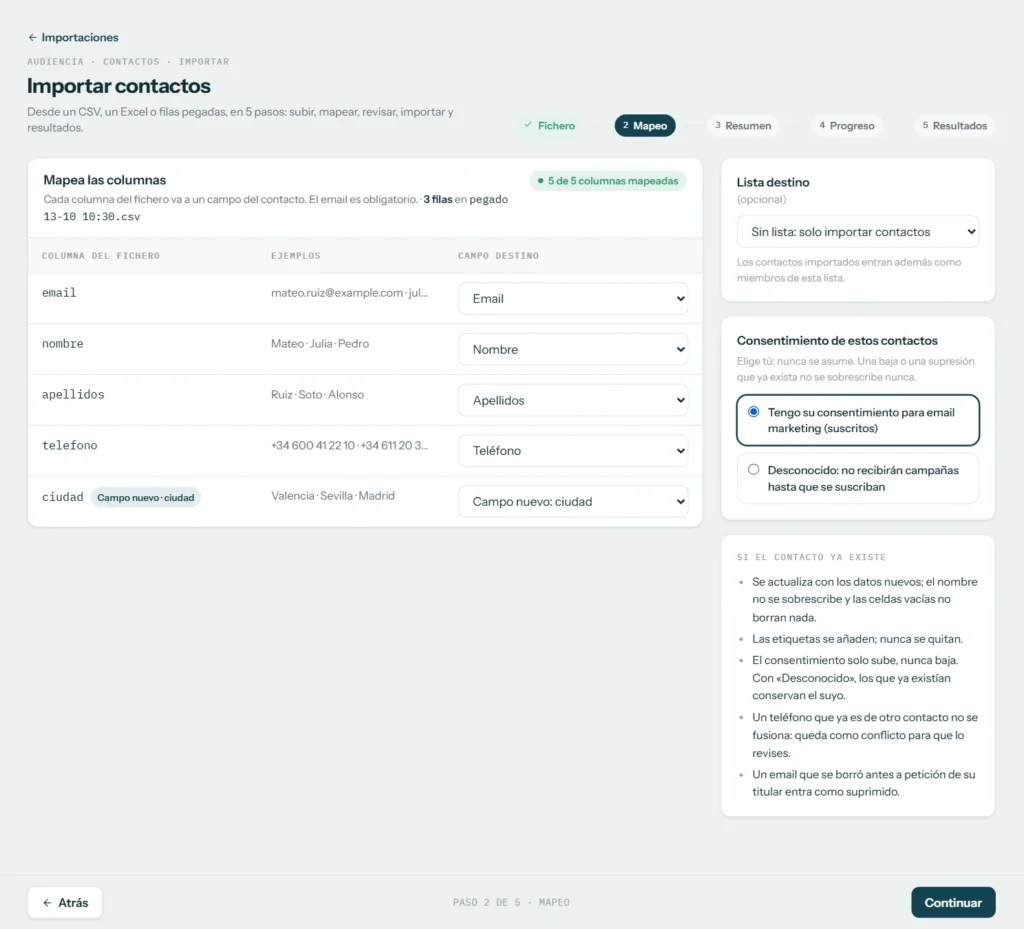The image size is (1024, 929).
Task: Click the 'Lista destino' heading
Action: 773,182
